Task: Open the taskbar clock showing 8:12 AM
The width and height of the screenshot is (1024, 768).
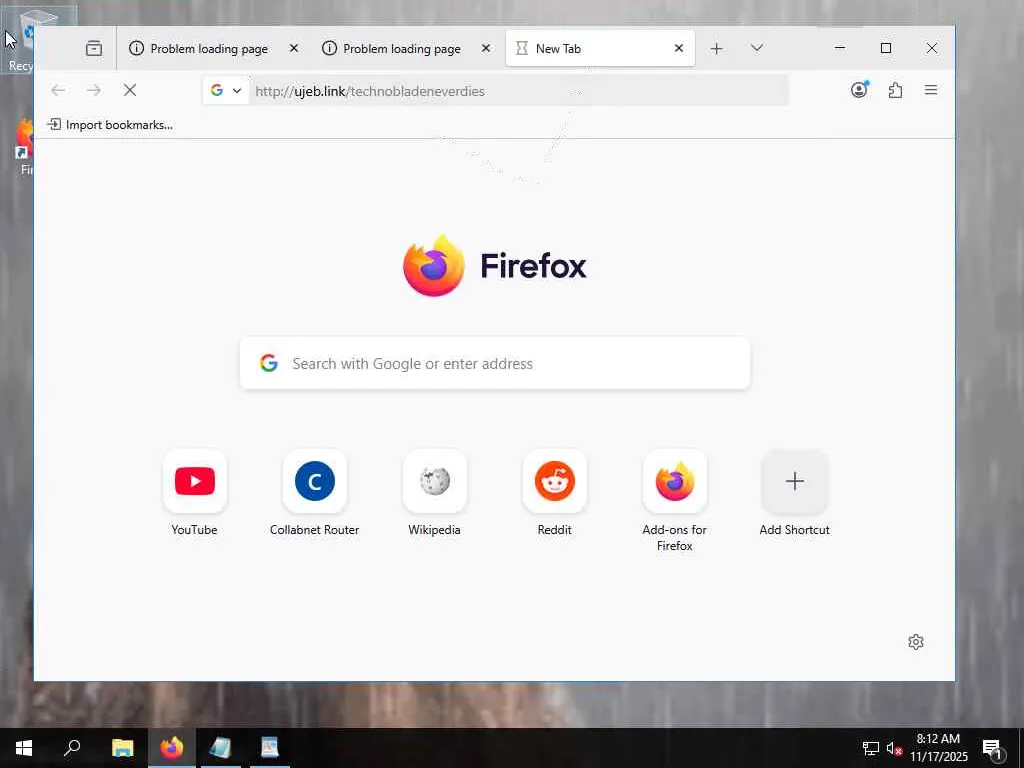Action: [938, 748]
